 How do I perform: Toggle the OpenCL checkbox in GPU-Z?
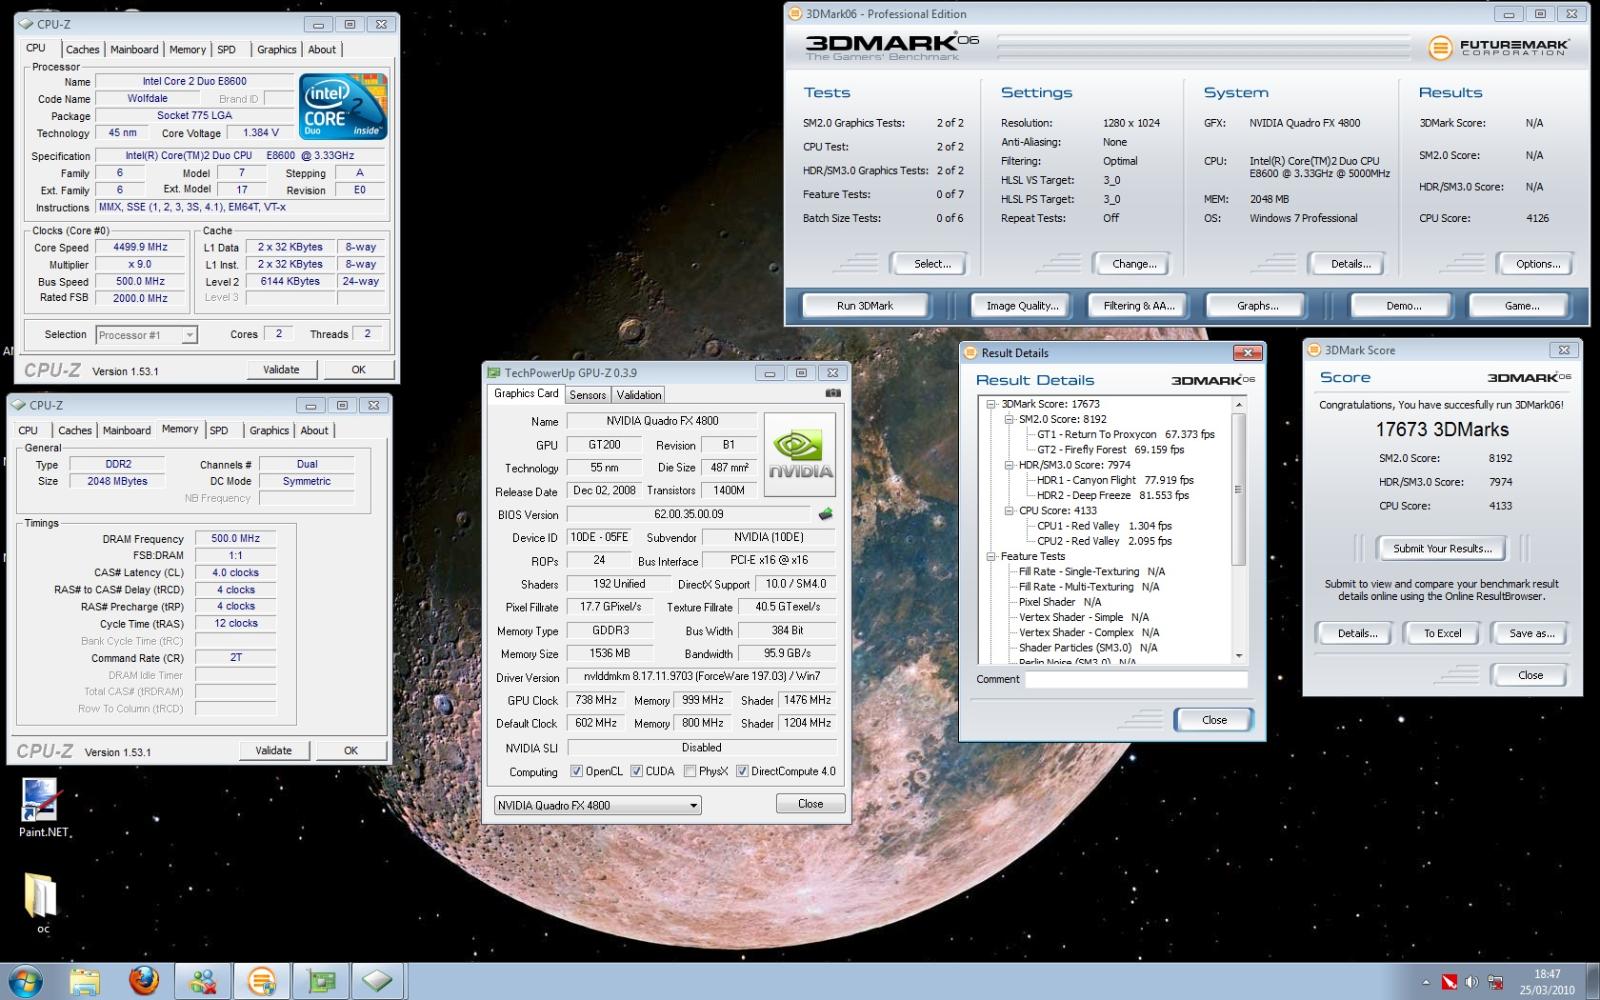pos(576,771)
